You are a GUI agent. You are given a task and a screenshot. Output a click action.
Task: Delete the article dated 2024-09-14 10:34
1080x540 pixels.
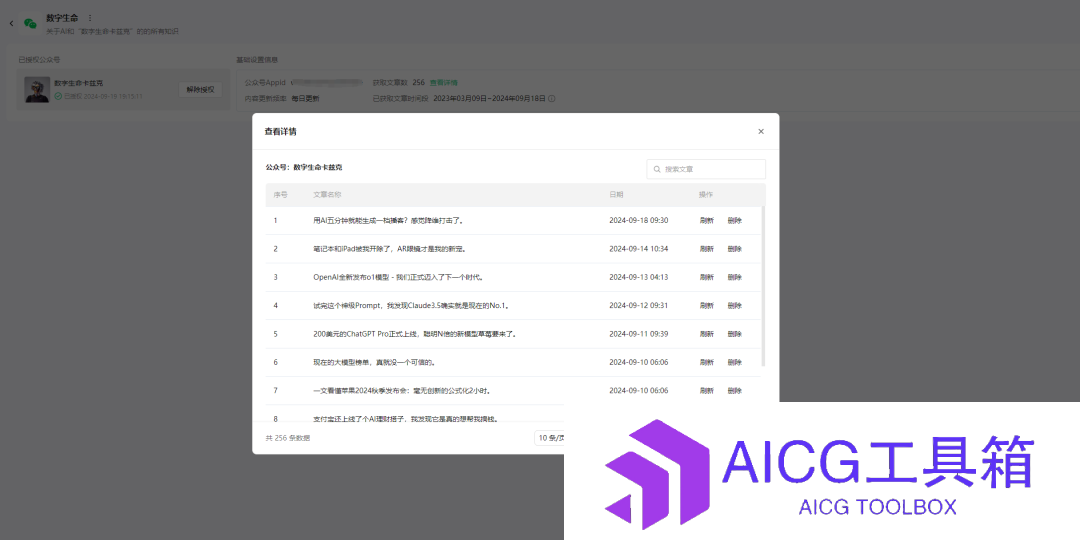(734, 249)
